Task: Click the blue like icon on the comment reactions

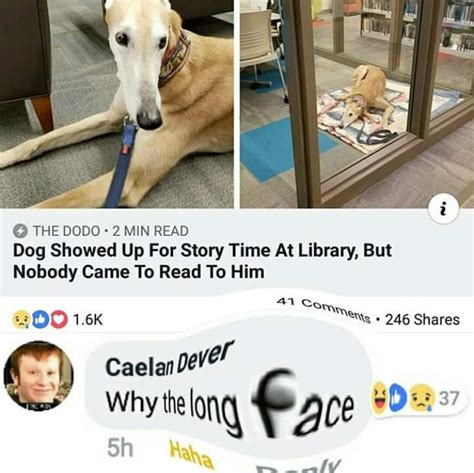Action: click(399, 398)
